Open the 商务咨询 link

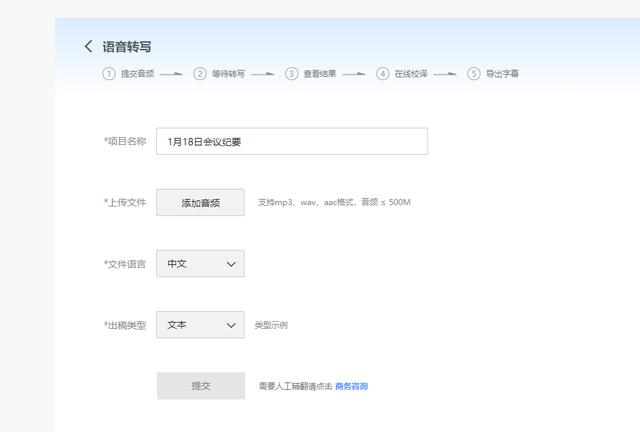351,386
